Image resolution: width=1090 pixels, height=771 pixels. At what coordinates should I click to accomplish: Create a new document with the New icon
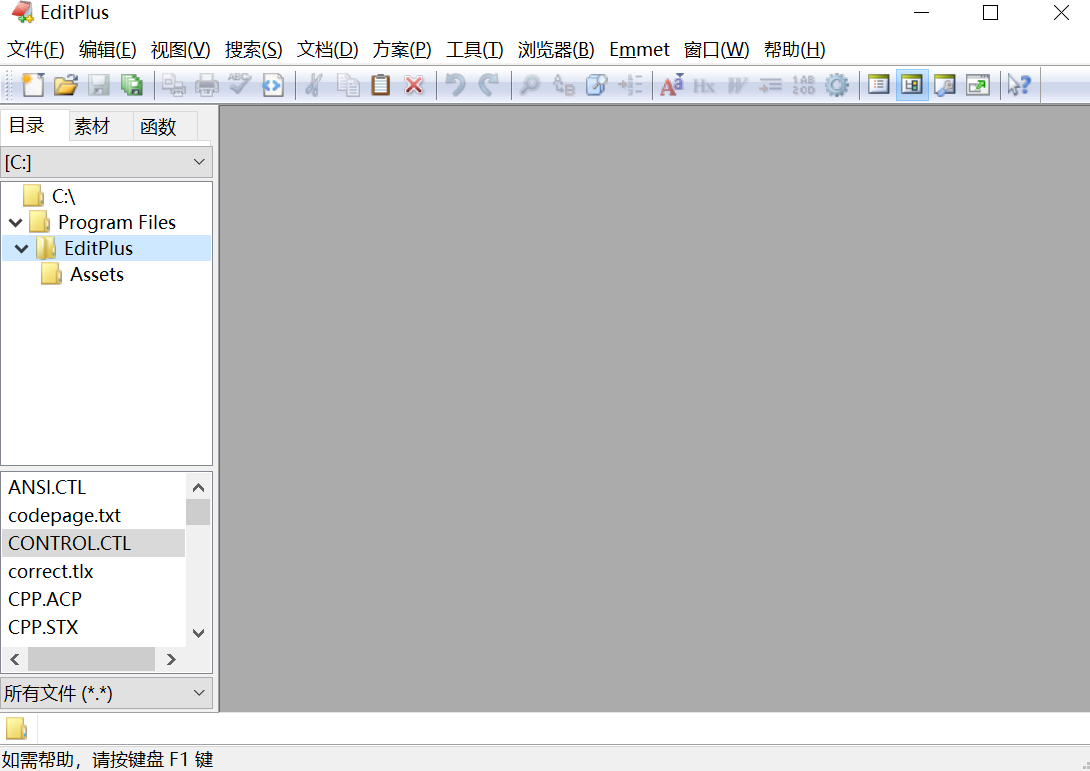(x=32, y=85)
